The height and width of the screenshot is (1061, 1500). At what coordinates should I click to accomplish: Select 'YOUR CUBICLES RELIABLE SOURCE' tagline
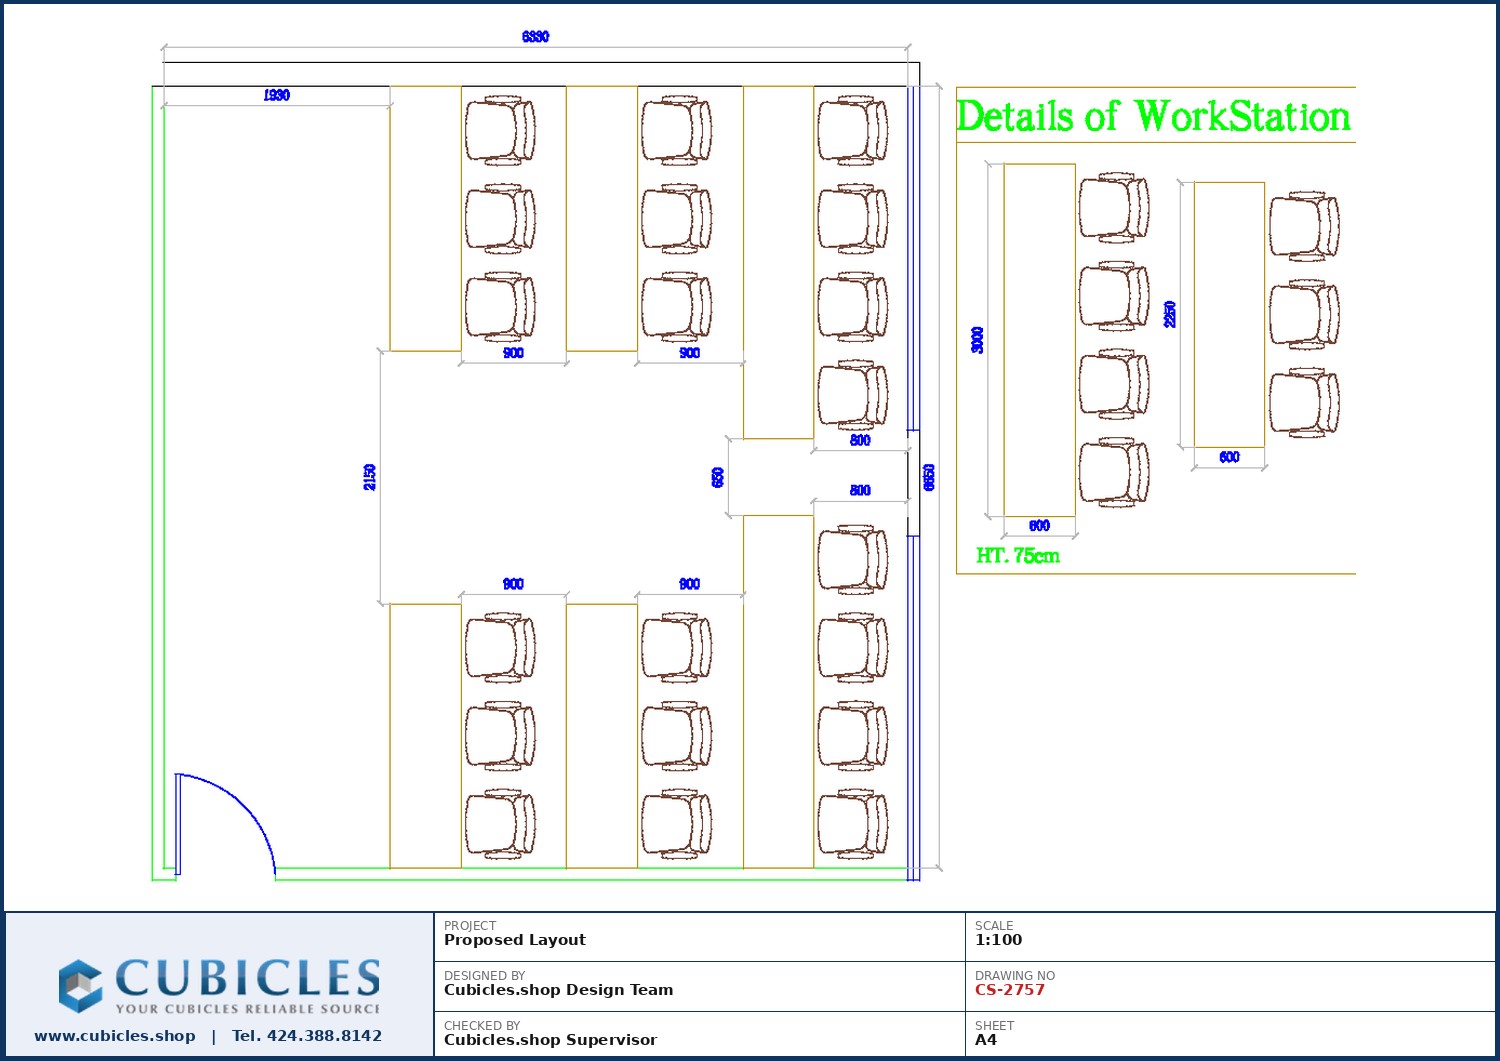(x=248, y=1009)
